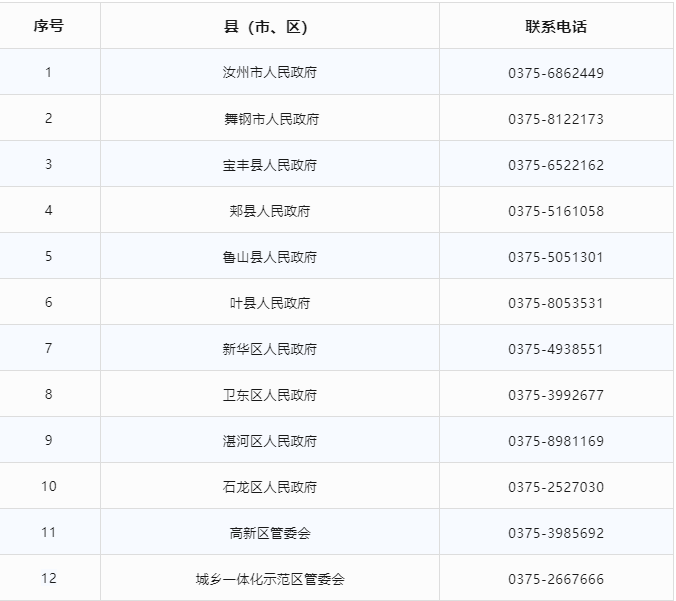Select phone number 0375-3992677
Screen dimensions: 676x601
(556, 395)
